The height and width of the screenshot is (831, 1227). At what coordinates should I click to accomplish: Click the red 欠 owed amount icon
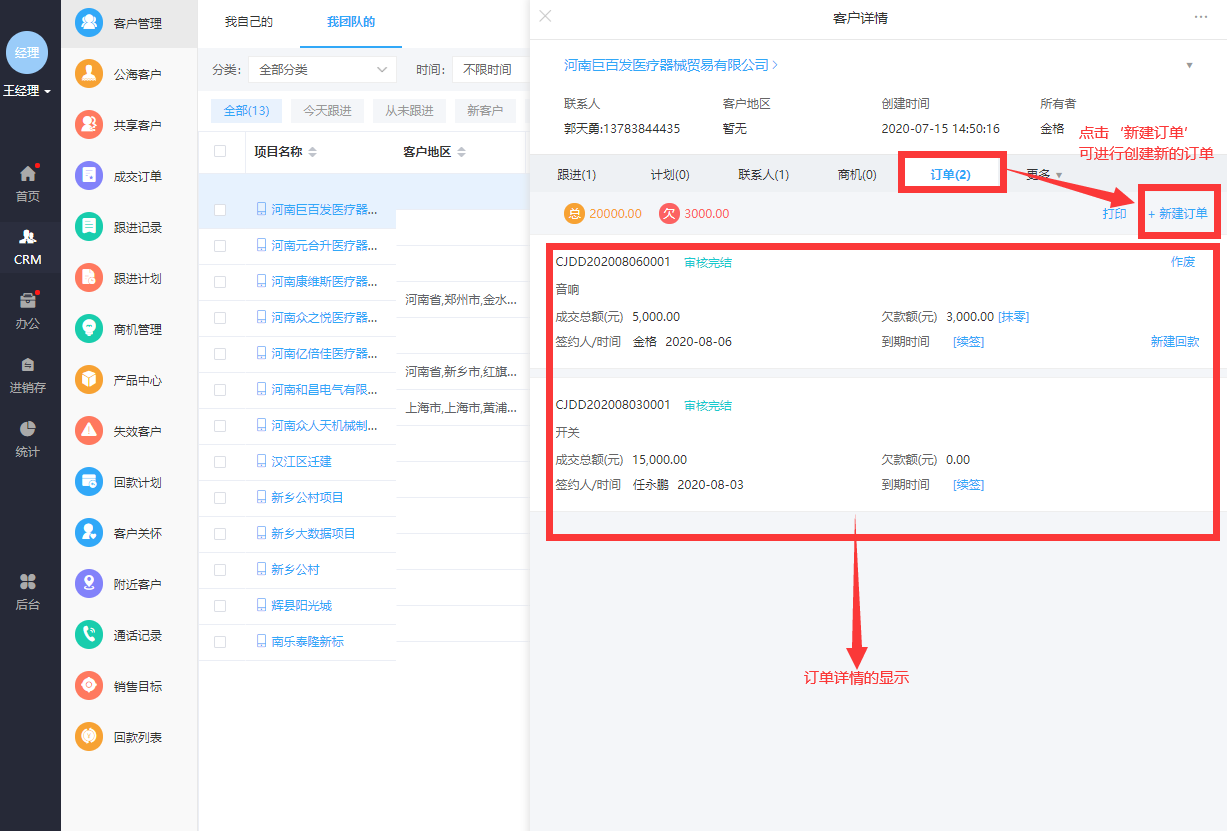[669, 213]
